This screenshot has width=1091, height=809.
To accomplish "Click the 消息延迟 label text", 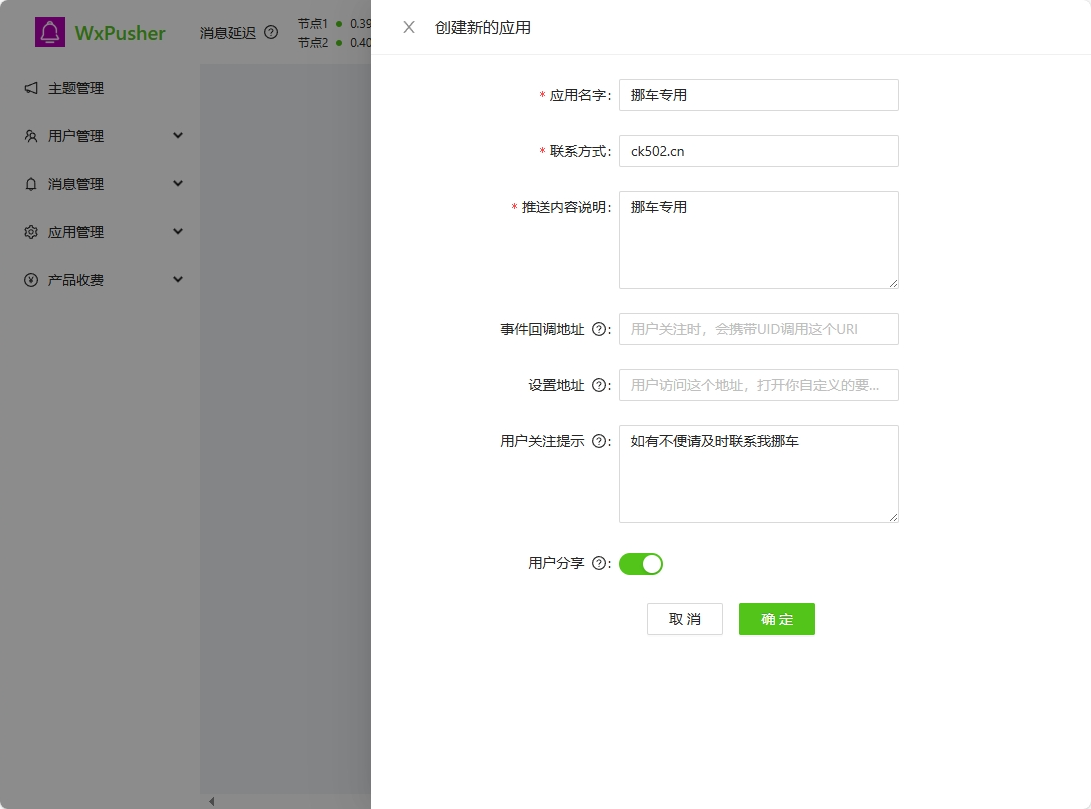I will click(x=228, y=33).
